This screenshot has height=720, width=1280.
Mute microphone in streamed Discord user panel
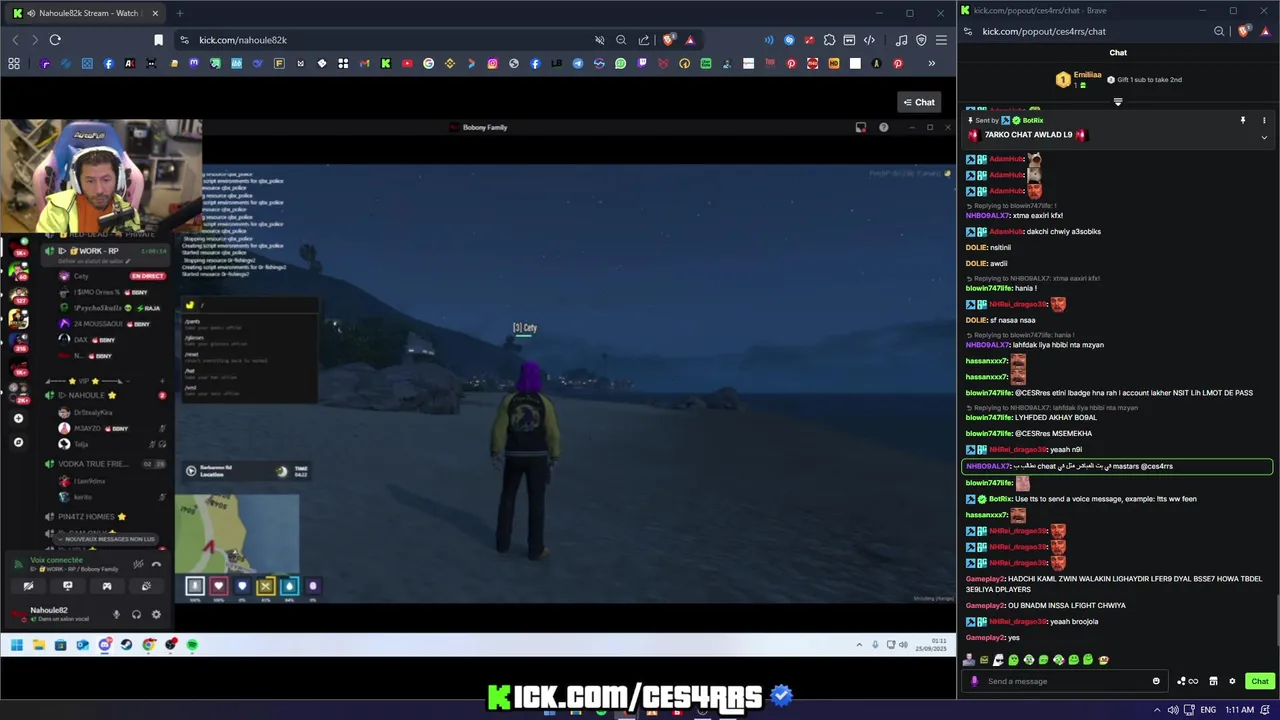click(x=116, y=614)
